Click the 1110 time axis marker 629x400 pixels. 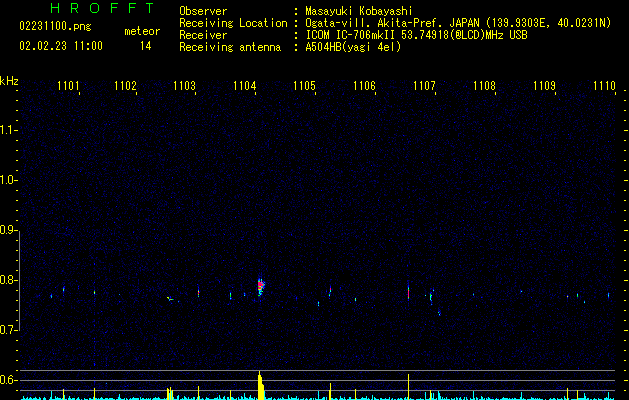tap(604, 85)
